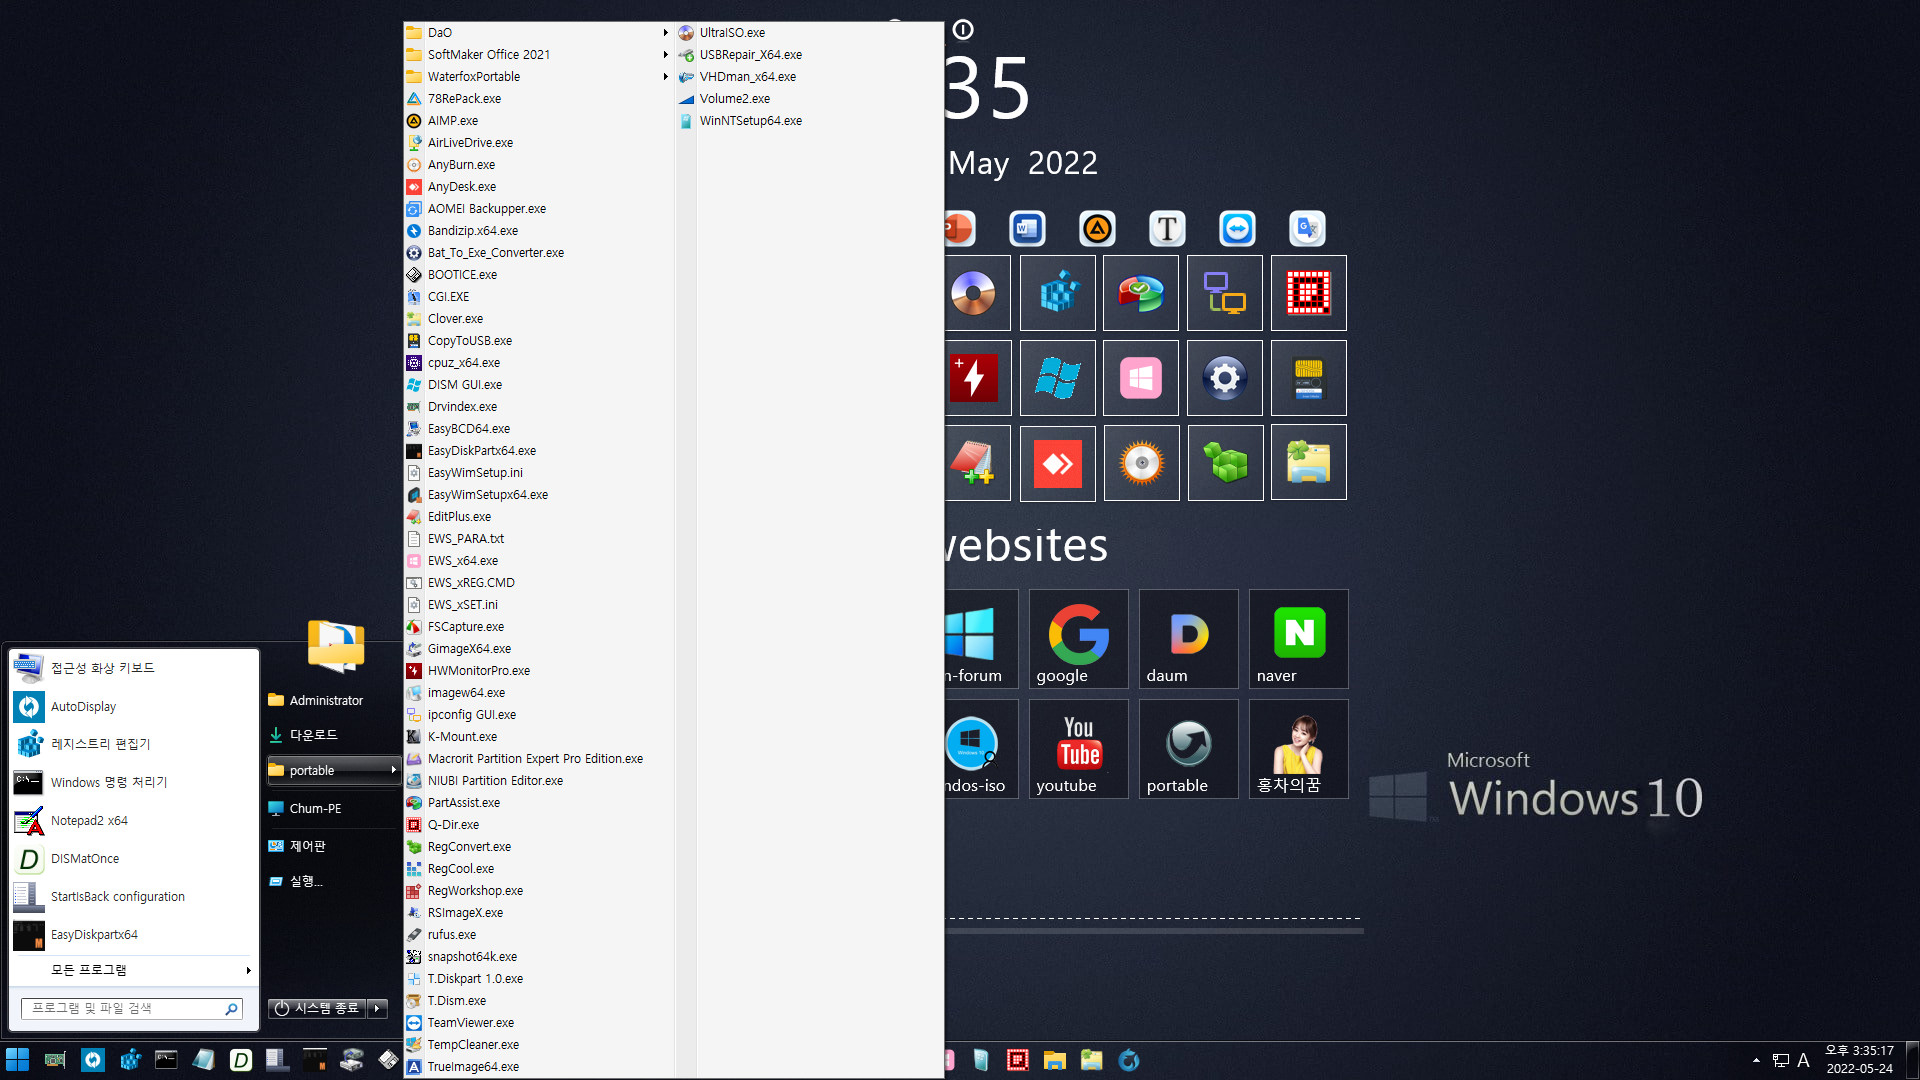Open the 홍차의꿈 tile
The width and height of the screenshot is (1920, 1080).
1298,749
